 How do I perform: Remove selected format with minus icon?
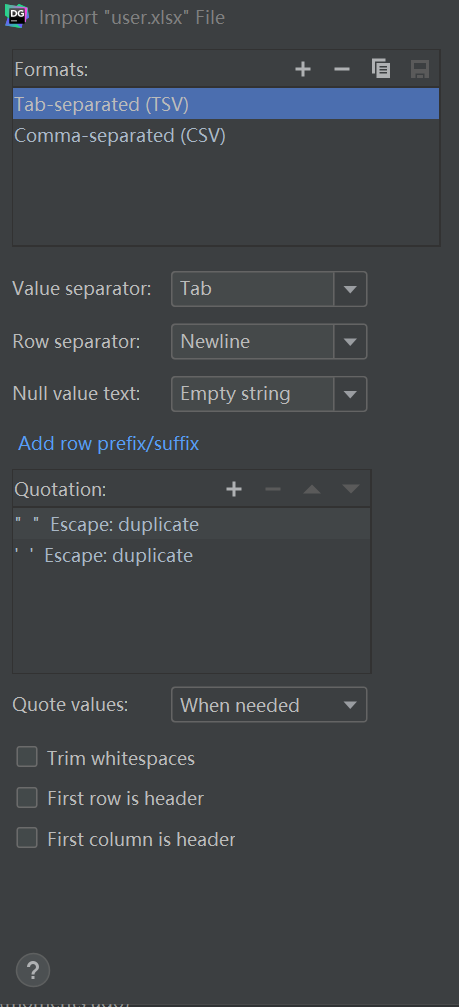point(342,69)
